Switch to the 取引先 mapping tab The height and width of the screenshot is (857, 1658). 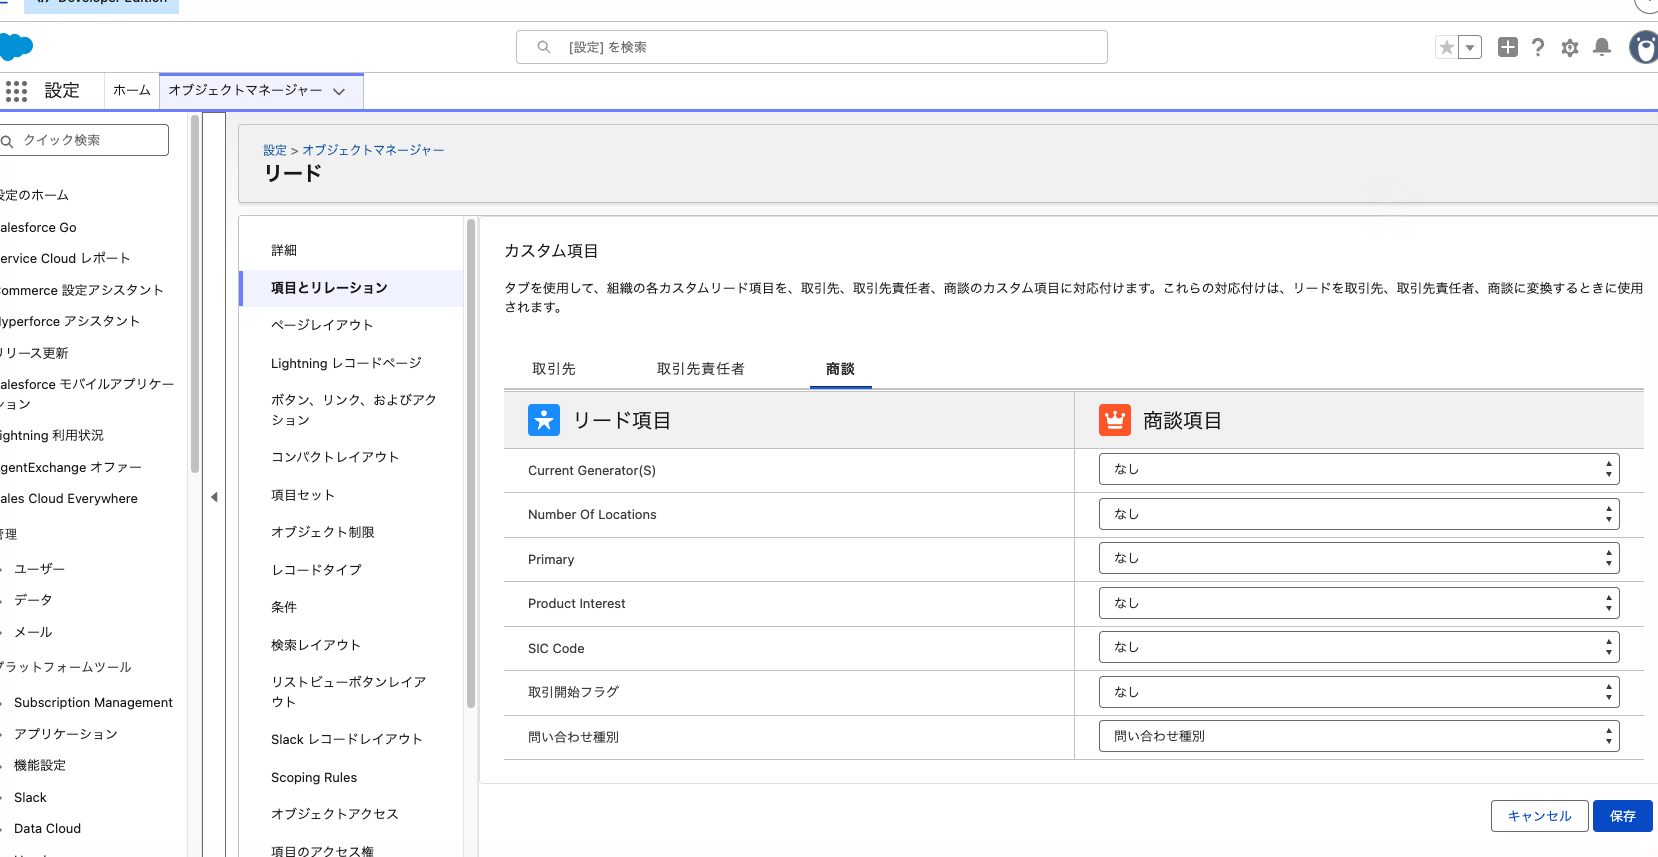pyautogui.click(x=554, y=369)
